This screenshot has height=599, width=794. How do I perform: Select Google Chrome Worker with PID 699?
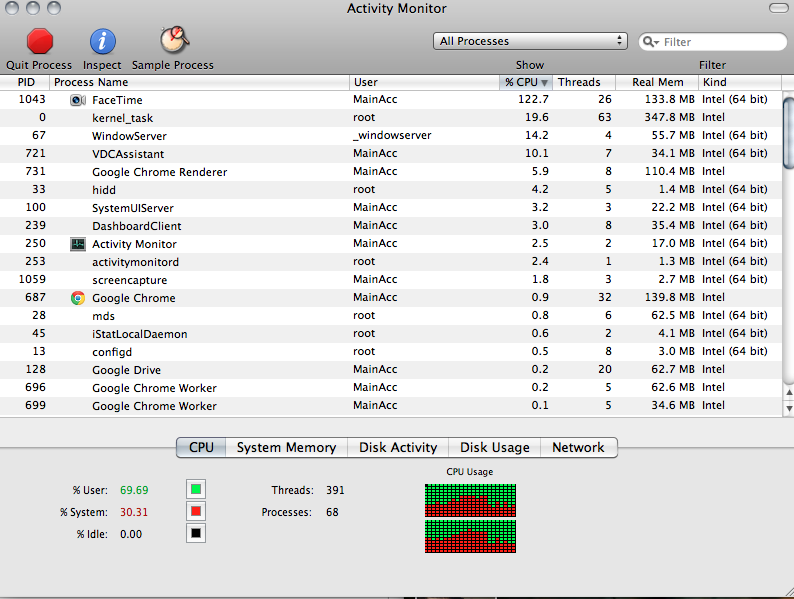[x=391, y=406]
